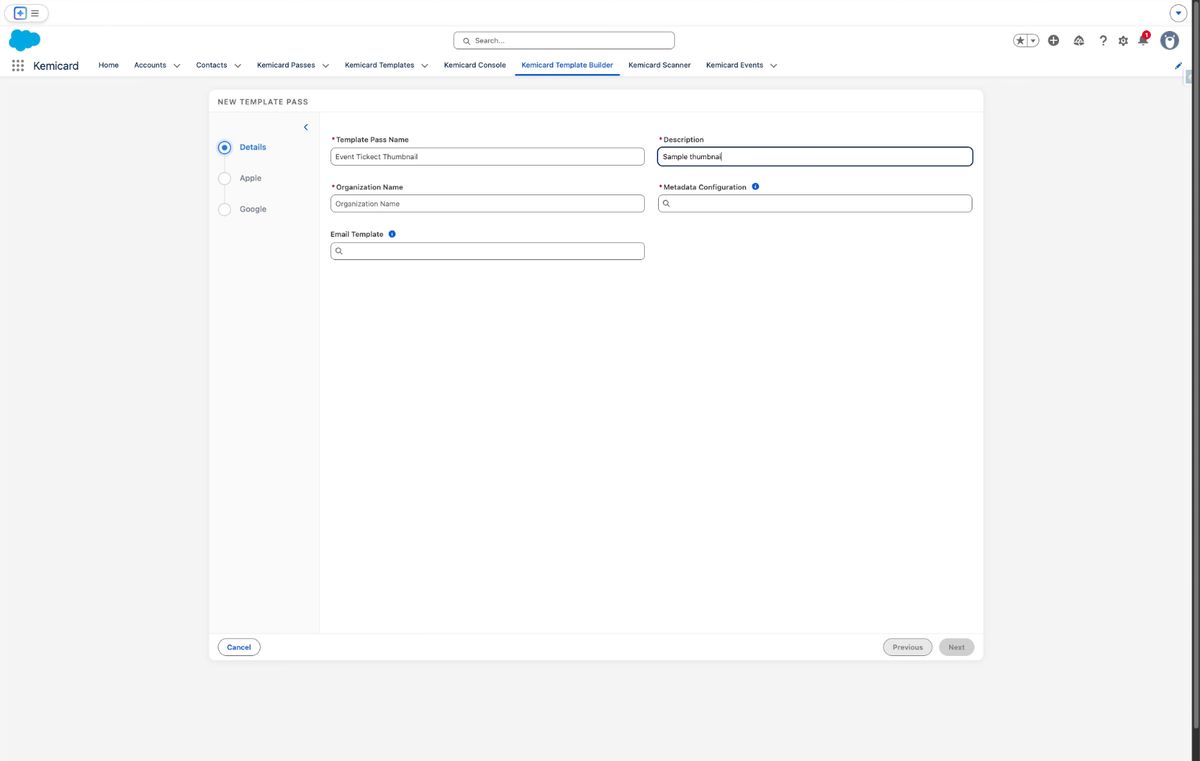Click the Email Template lookup field
1200x761 pixels.
pyautogui.click(x=488, y=251)
